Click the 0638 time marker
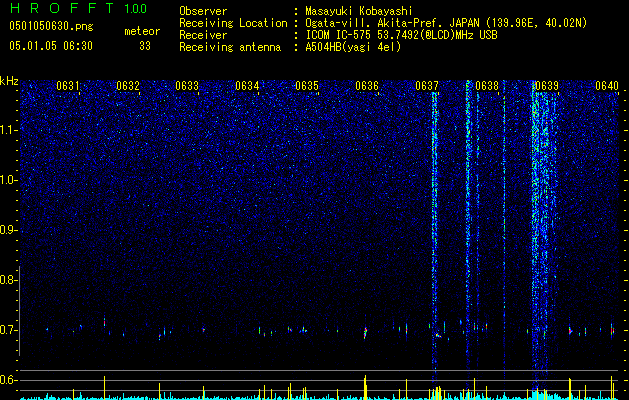Viewport: 629px width, 400px height. pos(487,86)
